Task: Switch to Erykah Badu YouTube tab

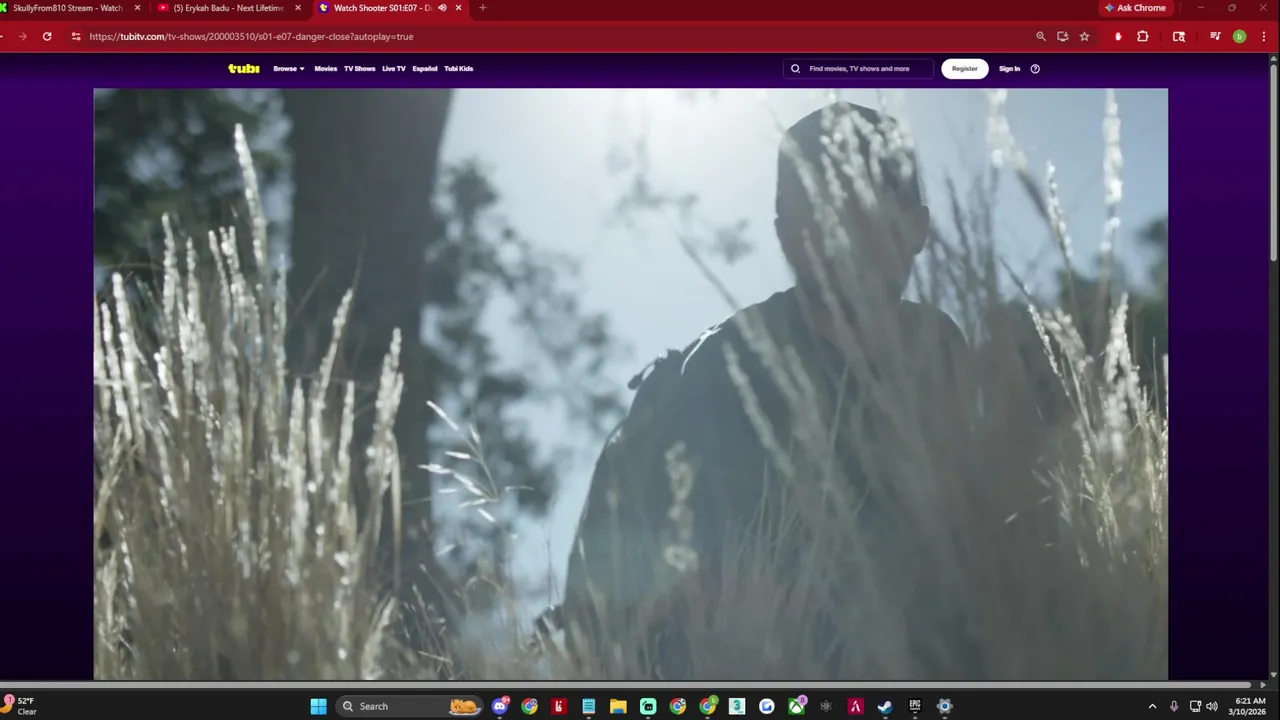Action: point(228,8)
